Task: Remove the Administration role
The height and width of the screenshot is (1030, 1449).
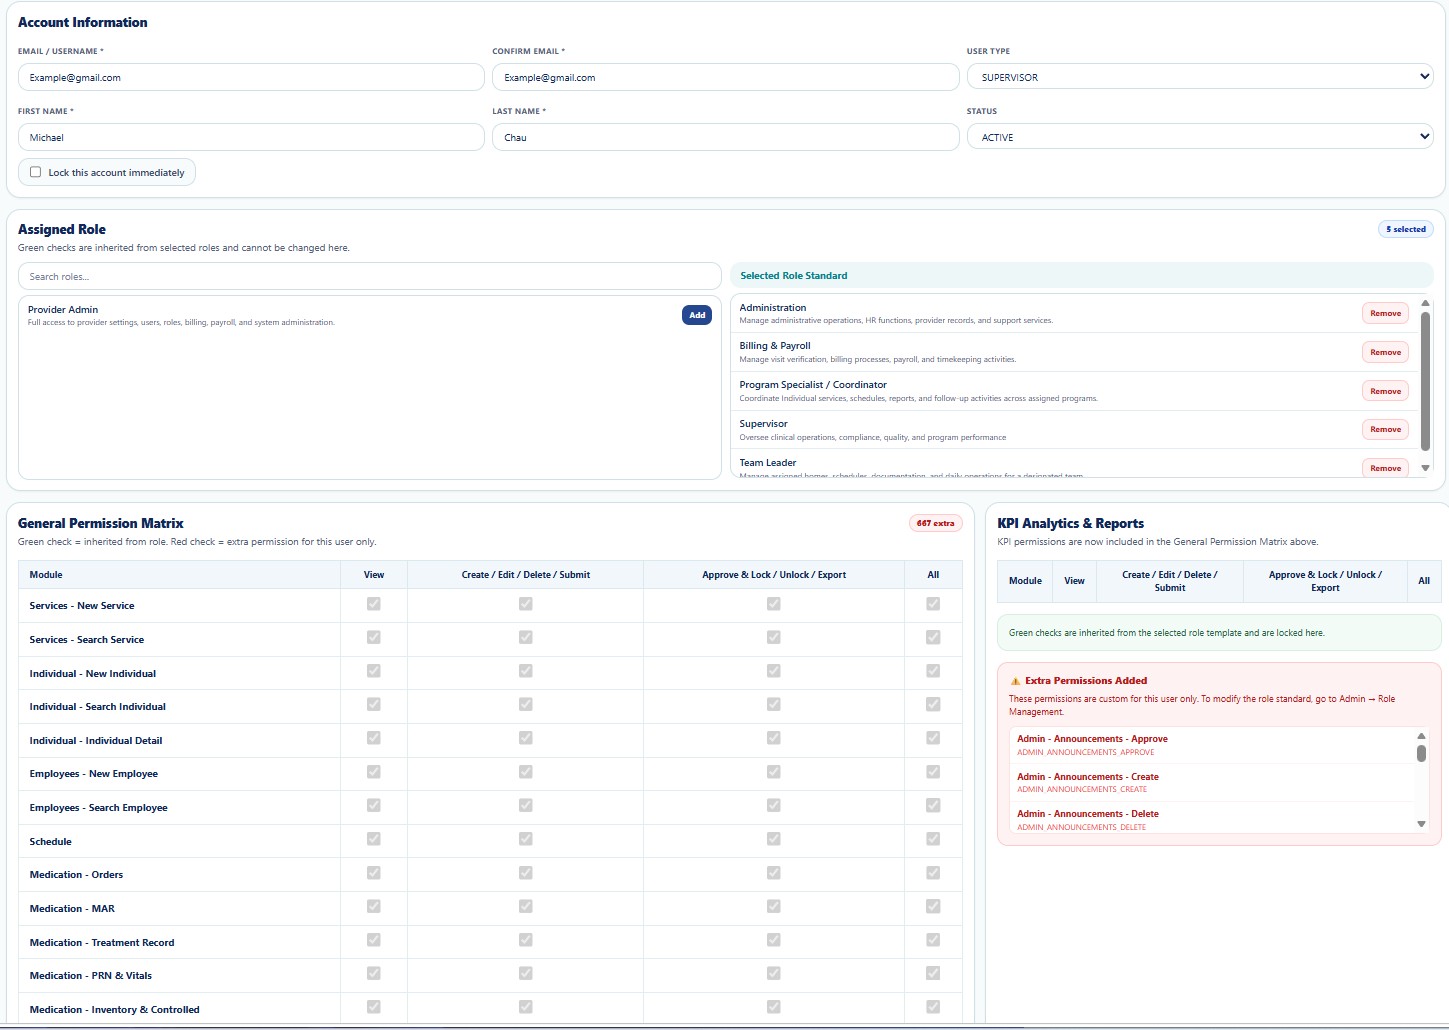Action: (x=1385, y=313)
